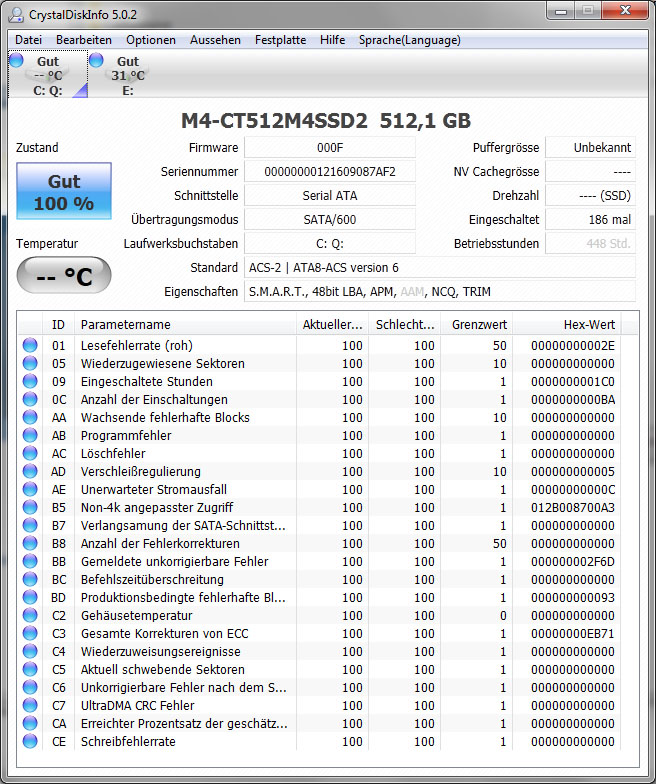Click status orb for Wiederzuweisungsereignisse
Image resolution: width=656 pixels, height=784 pixels.
(30, 651)
